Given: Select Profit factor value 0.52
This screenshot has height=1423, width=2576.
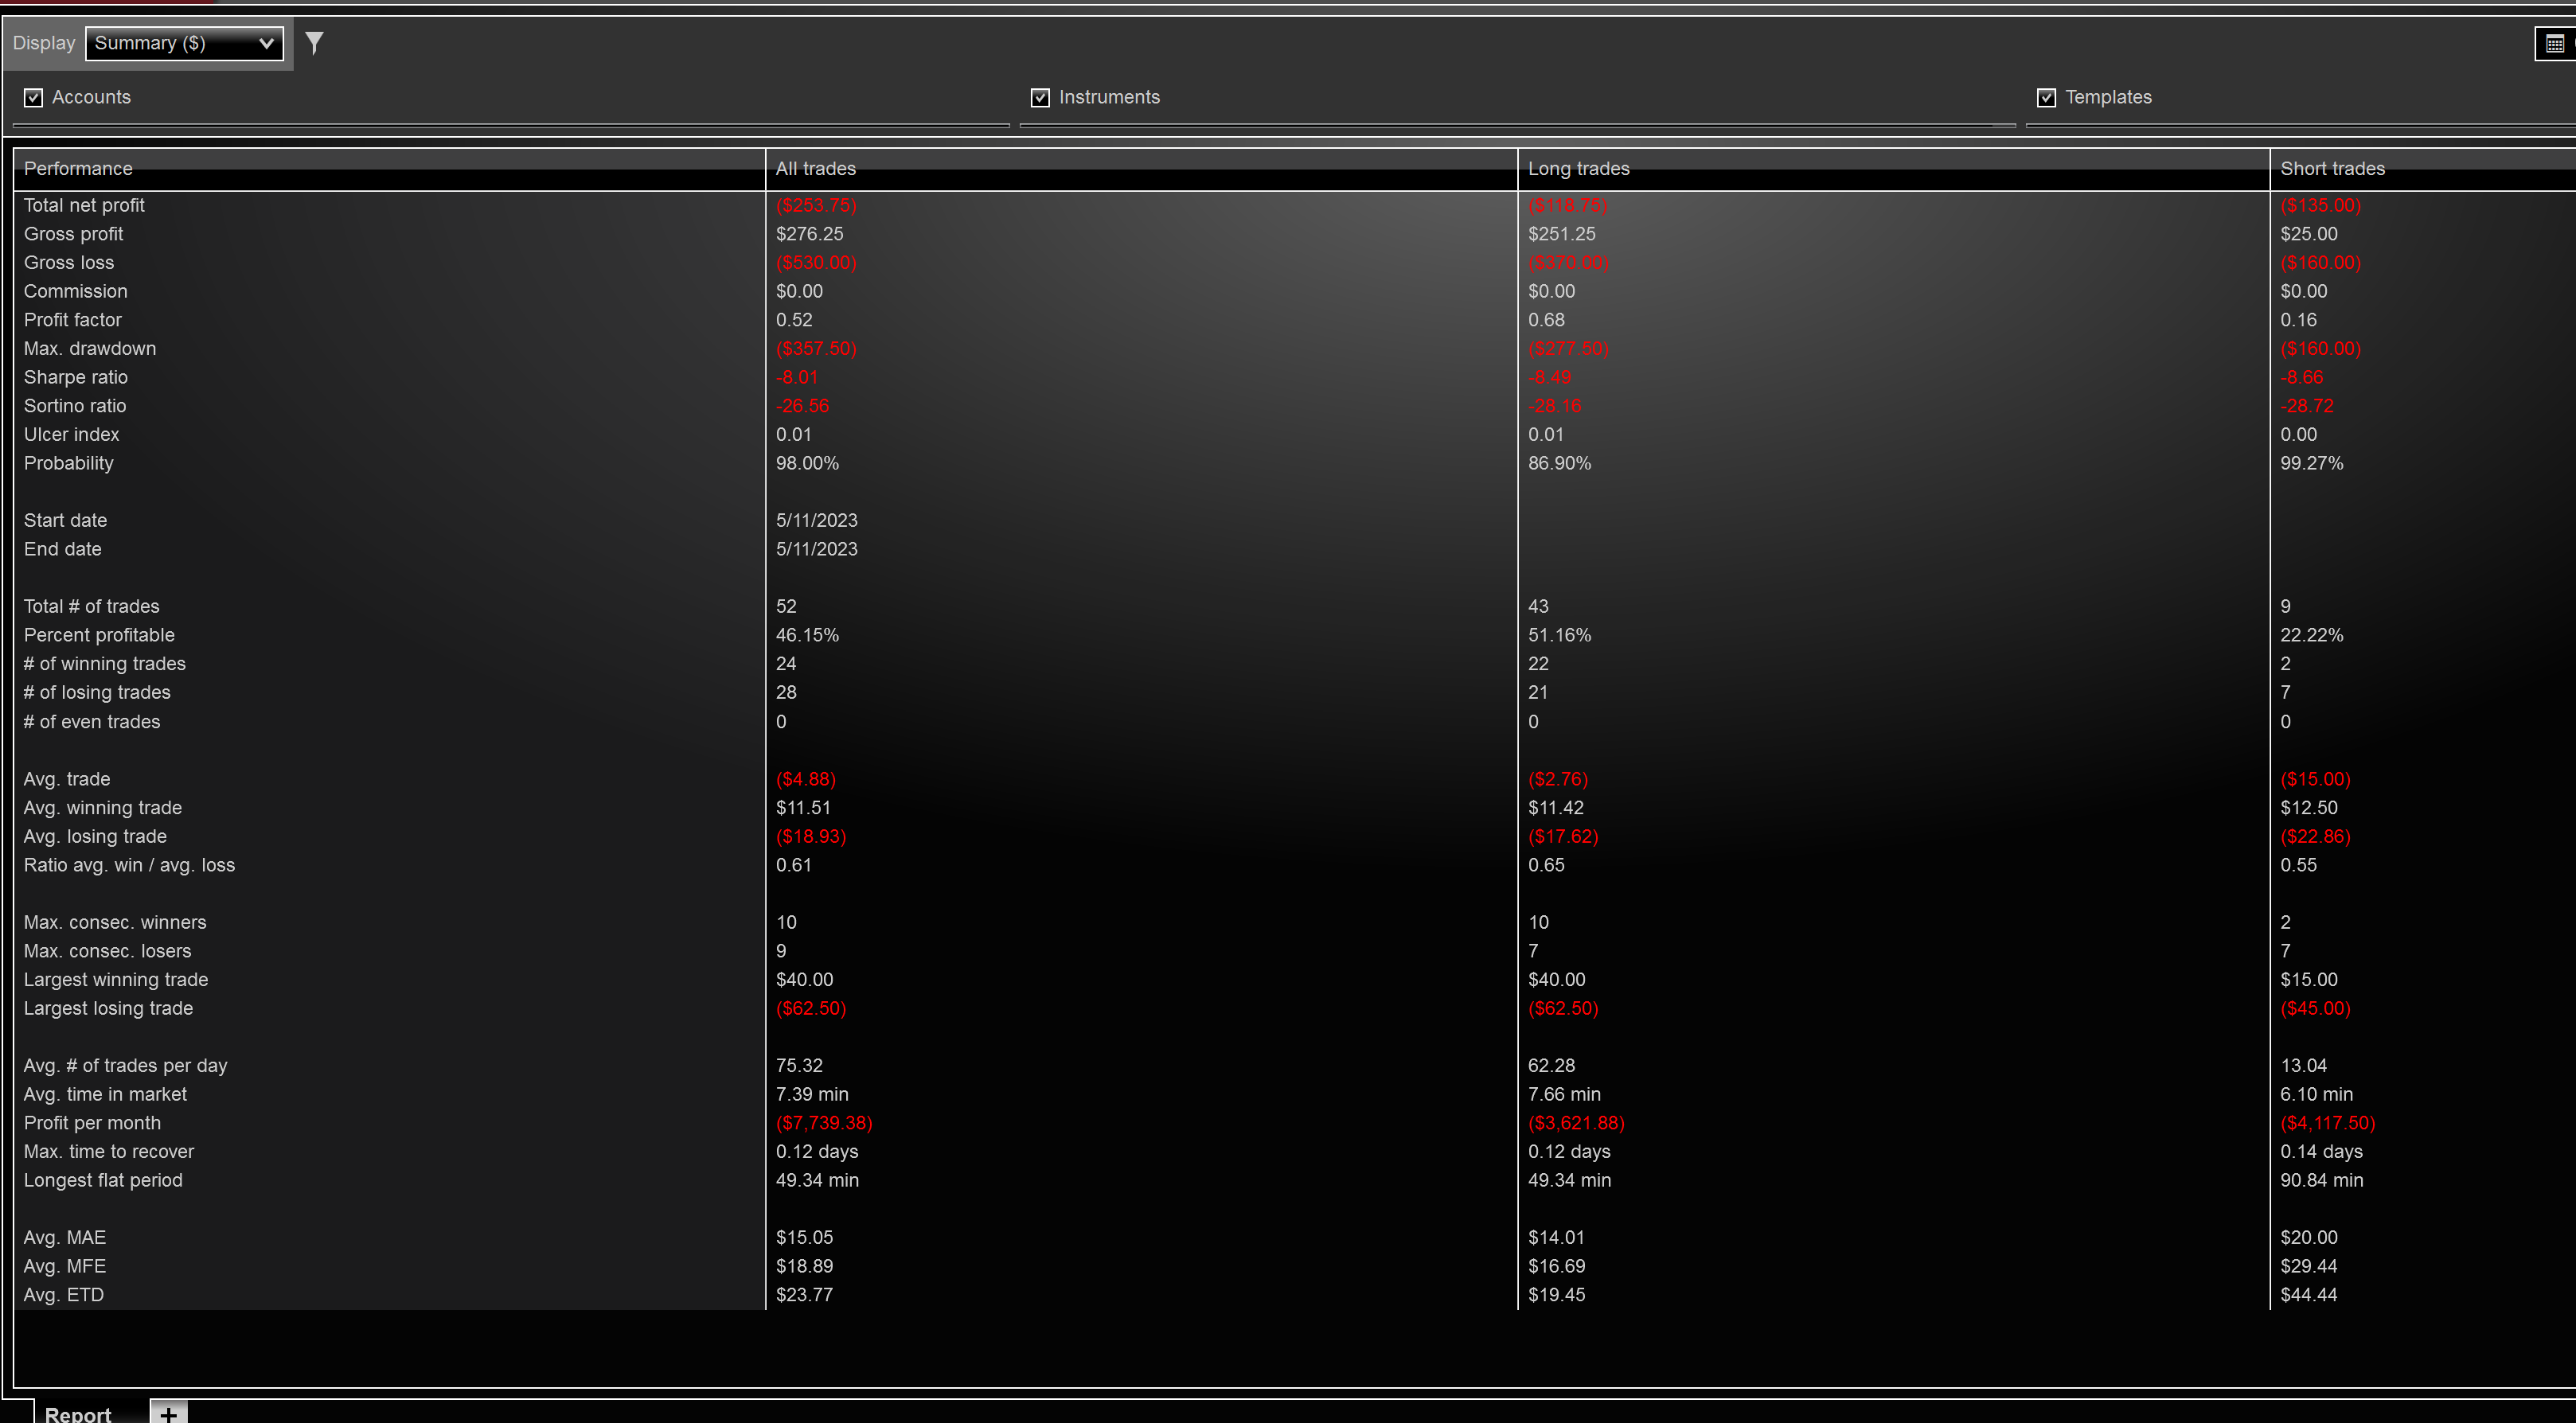Looking at the screenshot, I should click(x=794, y=320).
